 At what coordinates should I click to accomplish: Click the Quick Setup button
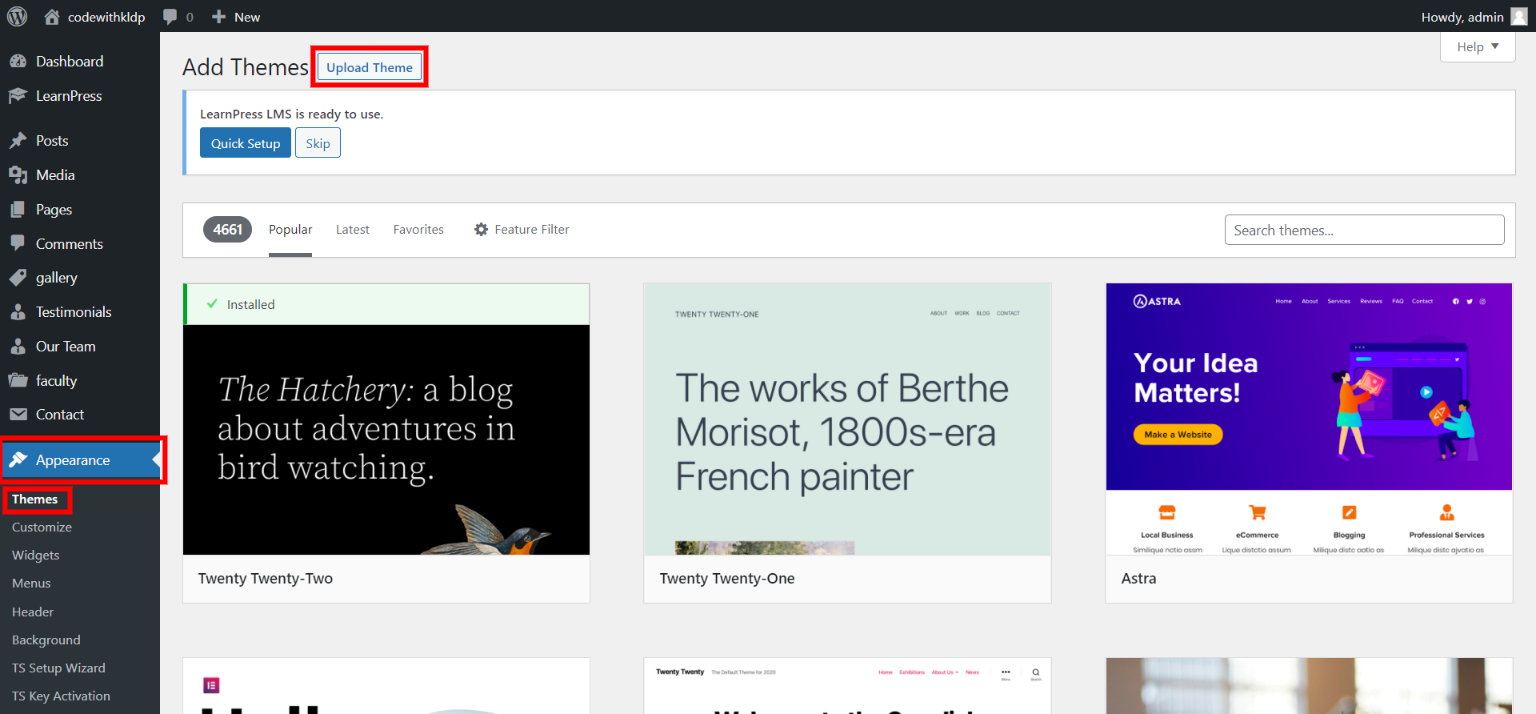point(245,143)
